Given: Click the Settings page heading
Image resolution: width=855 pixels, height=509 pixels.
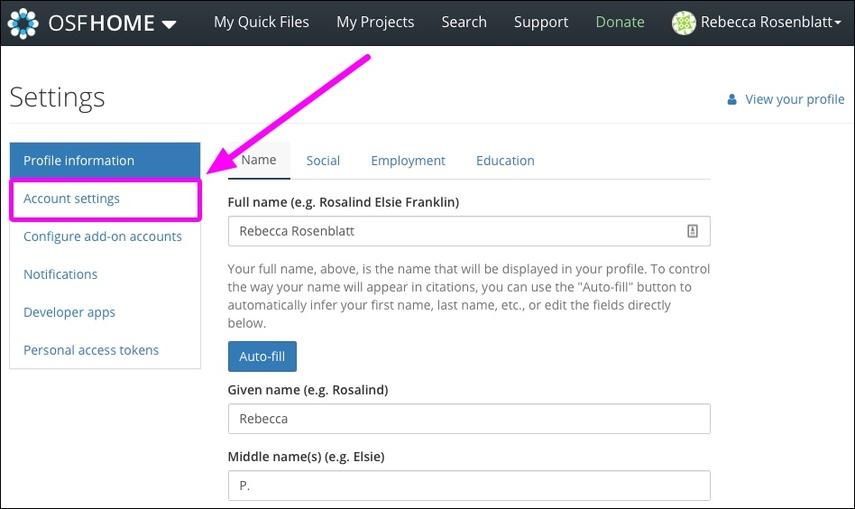Looking at the screenshot, I should point(57,98).
